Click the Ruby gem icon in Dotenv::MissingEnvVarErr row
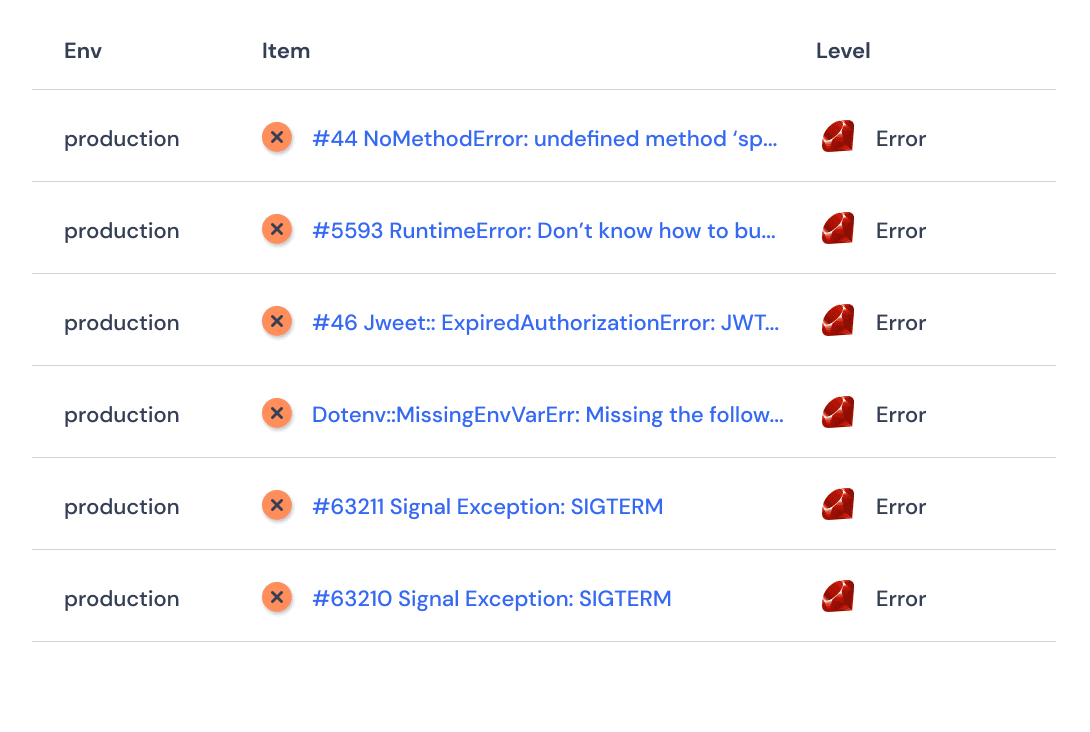 (838, 414)
